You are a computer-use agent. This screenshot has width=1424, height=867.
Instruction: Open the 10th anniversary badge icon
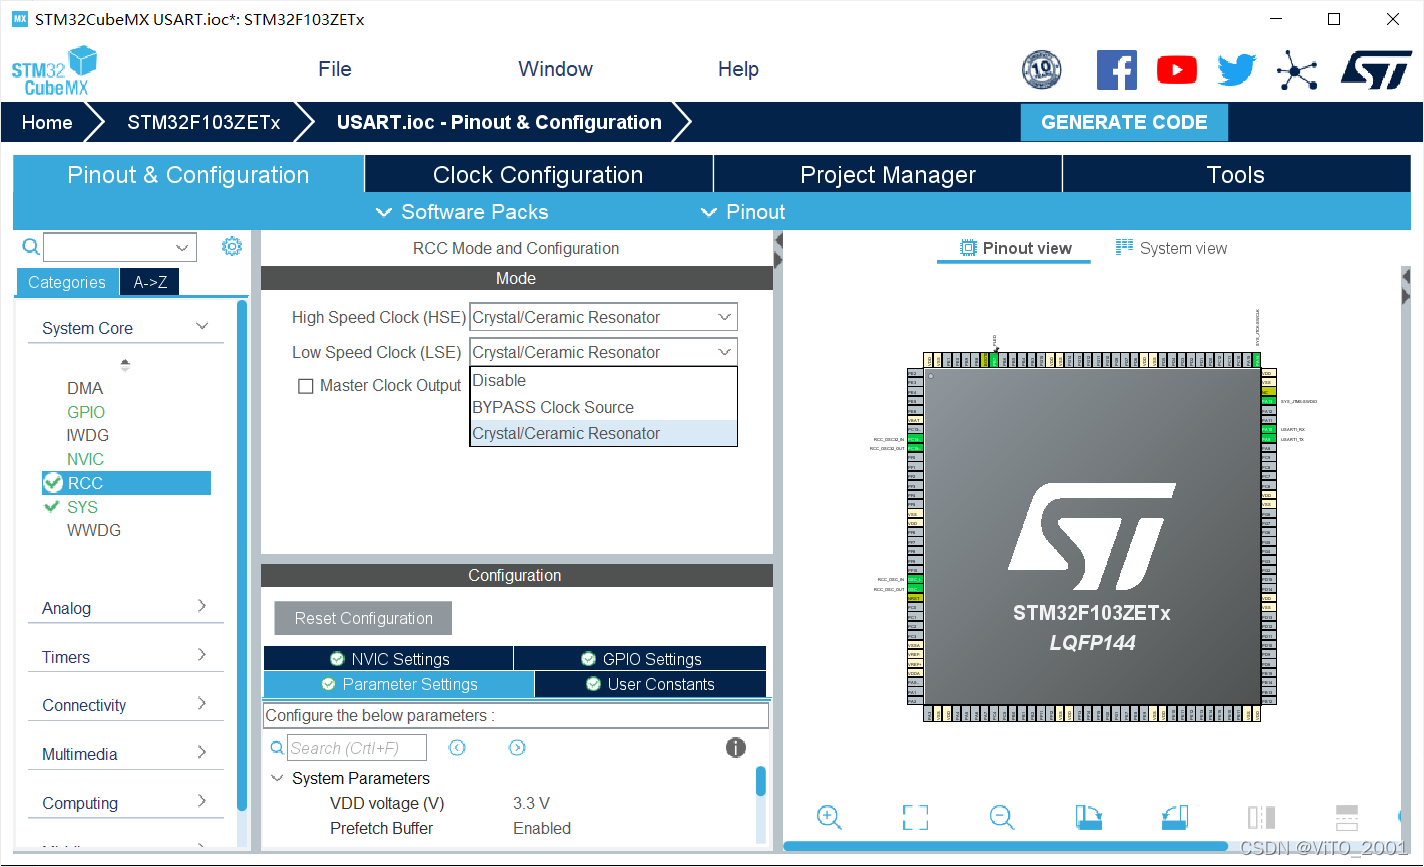pyautogui.click(x=1041, y=70)
